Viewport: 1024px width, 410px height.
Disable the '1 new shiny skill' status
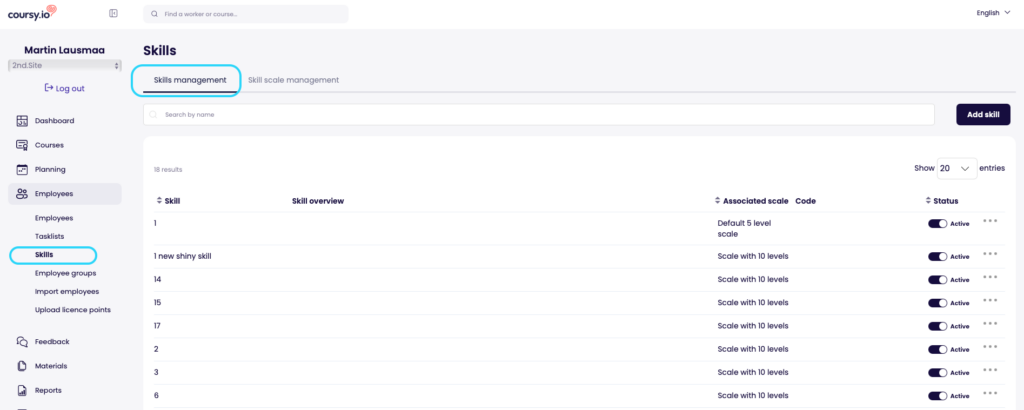click(x=938, y=256)
